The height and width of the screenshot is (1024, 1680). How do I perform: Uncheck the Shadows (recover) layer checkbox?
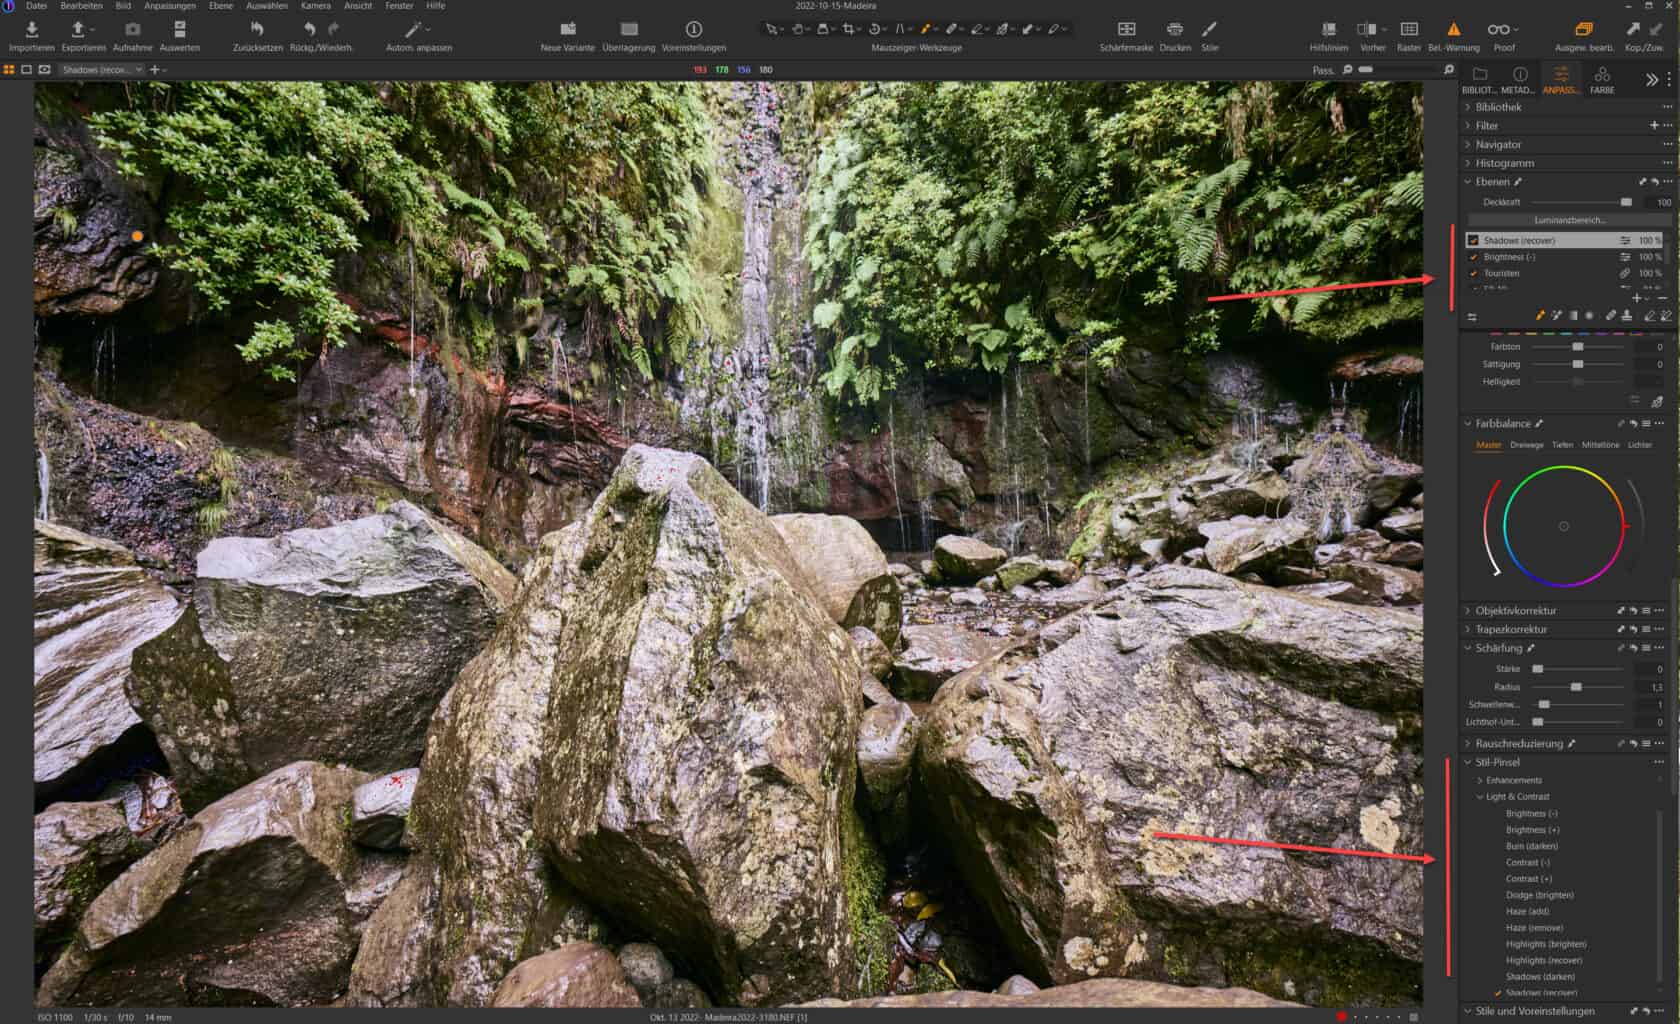pyautogui.click(x=1473, y=241)
